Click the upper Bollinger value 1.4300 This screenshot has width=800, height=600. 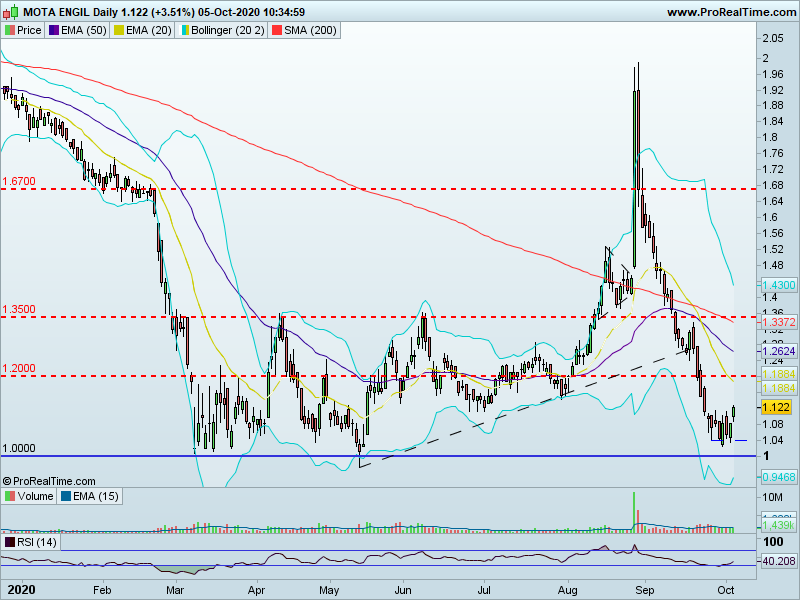[779, 285]
